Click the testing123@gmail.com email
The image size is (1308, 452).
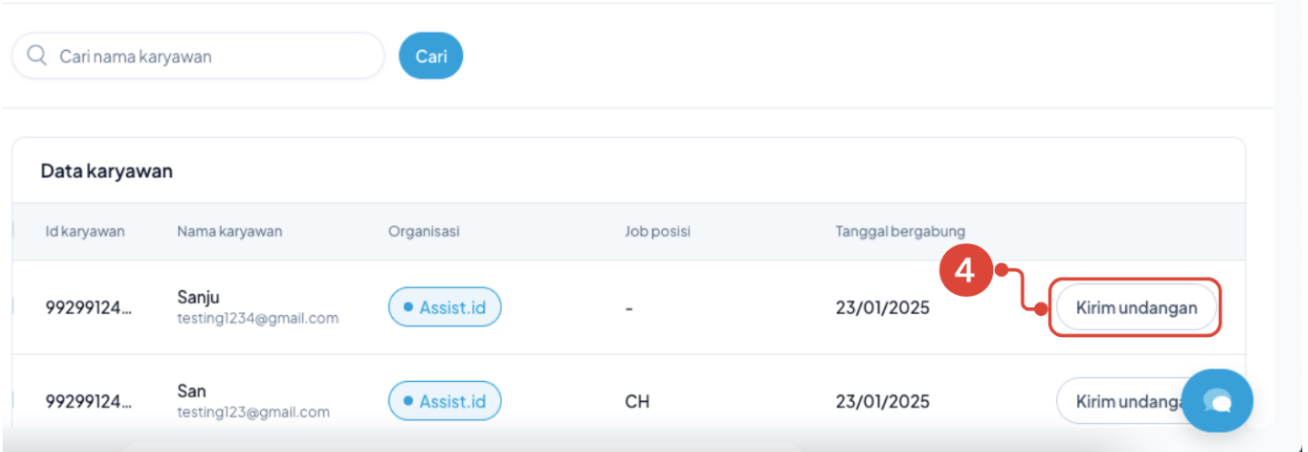click(253, 412)
